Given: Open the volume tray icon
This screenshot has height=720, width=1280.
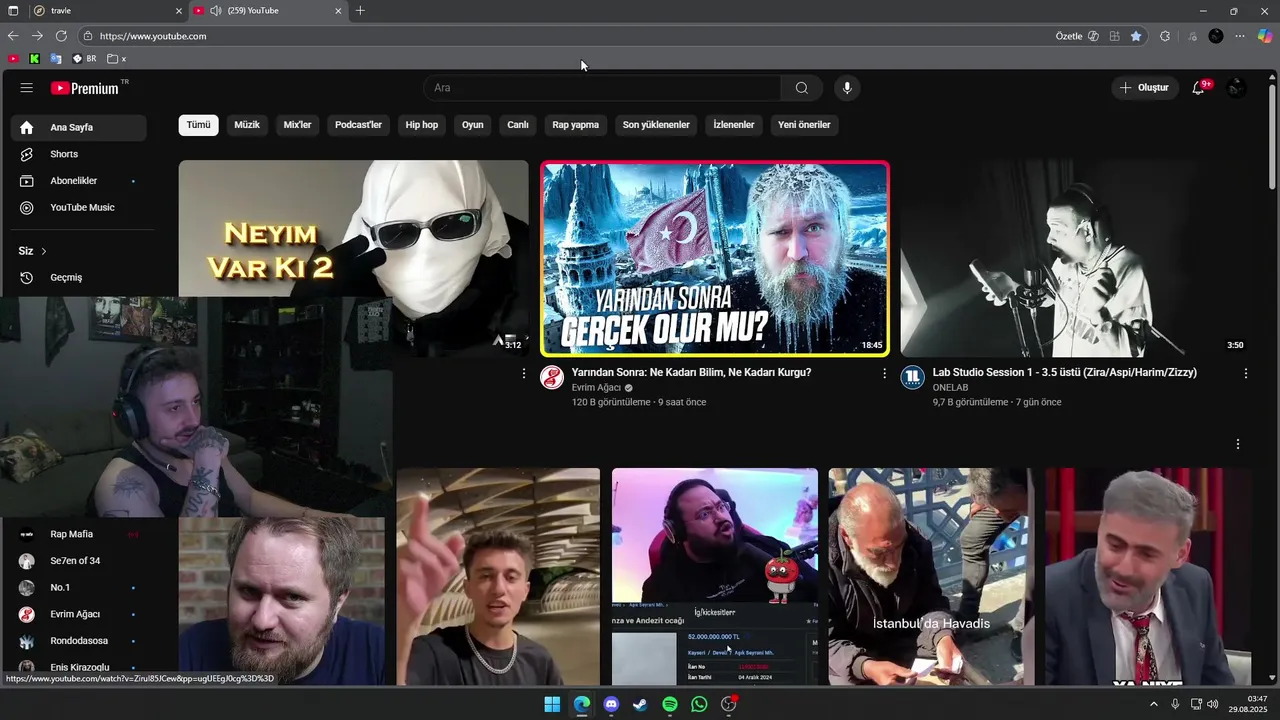Looking at the screenshot, I should tap(1213, 704).
